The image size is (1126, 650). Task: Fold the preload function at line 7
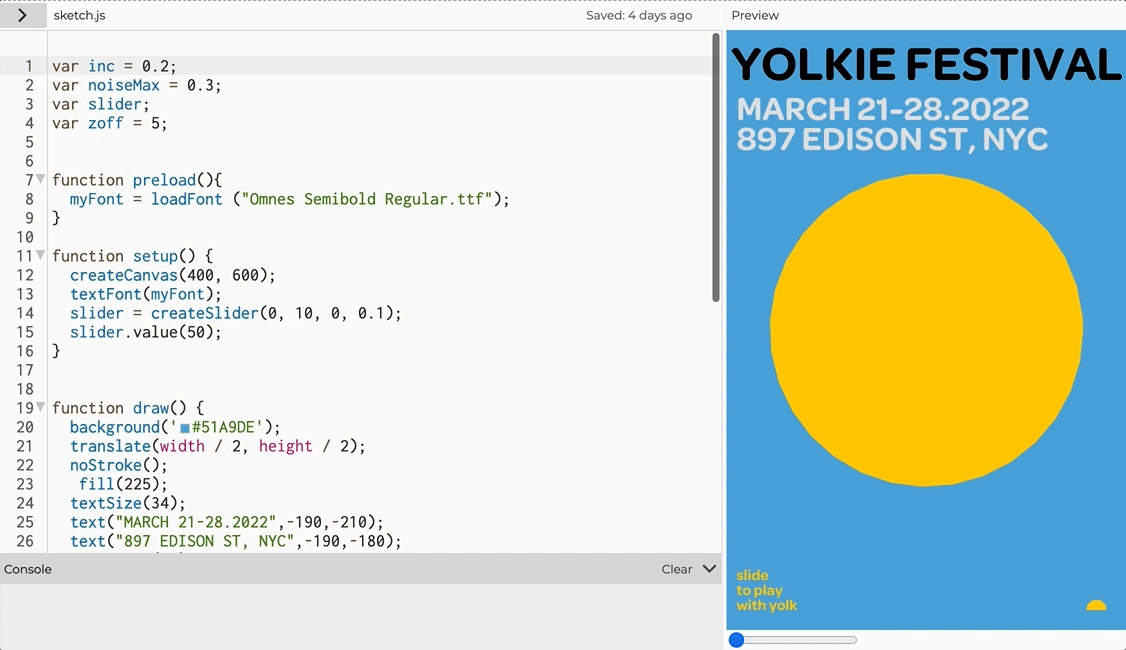click(41, 179)
